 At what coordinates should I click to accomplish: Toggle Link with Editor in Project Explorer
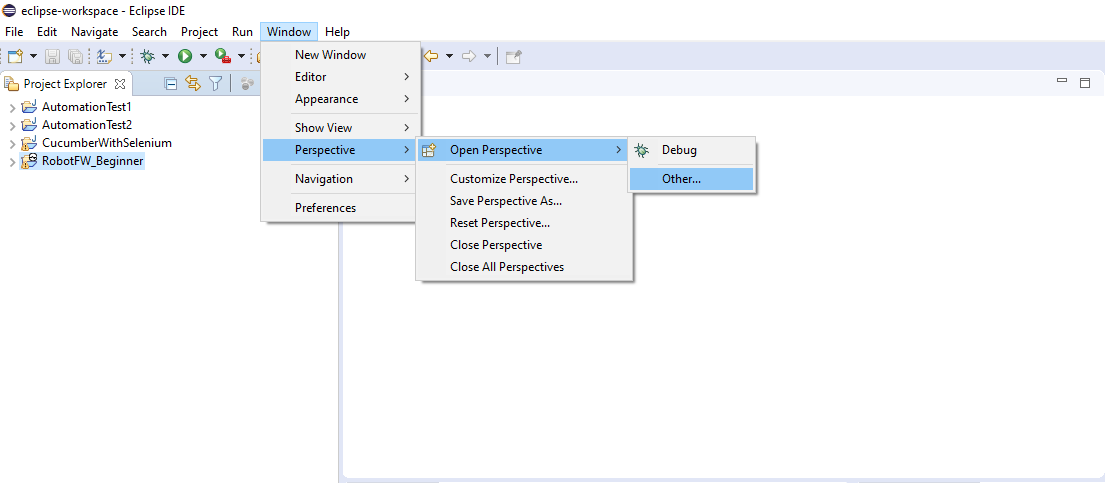coord(192,84)
